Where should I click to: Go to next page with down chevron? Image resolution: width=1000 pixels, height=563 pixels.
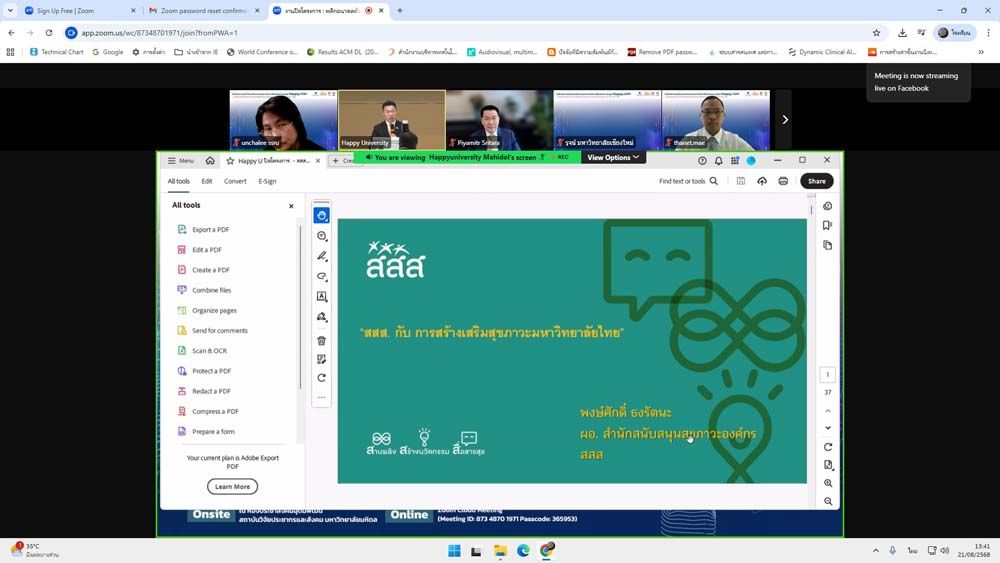click(x=828, y=428)
